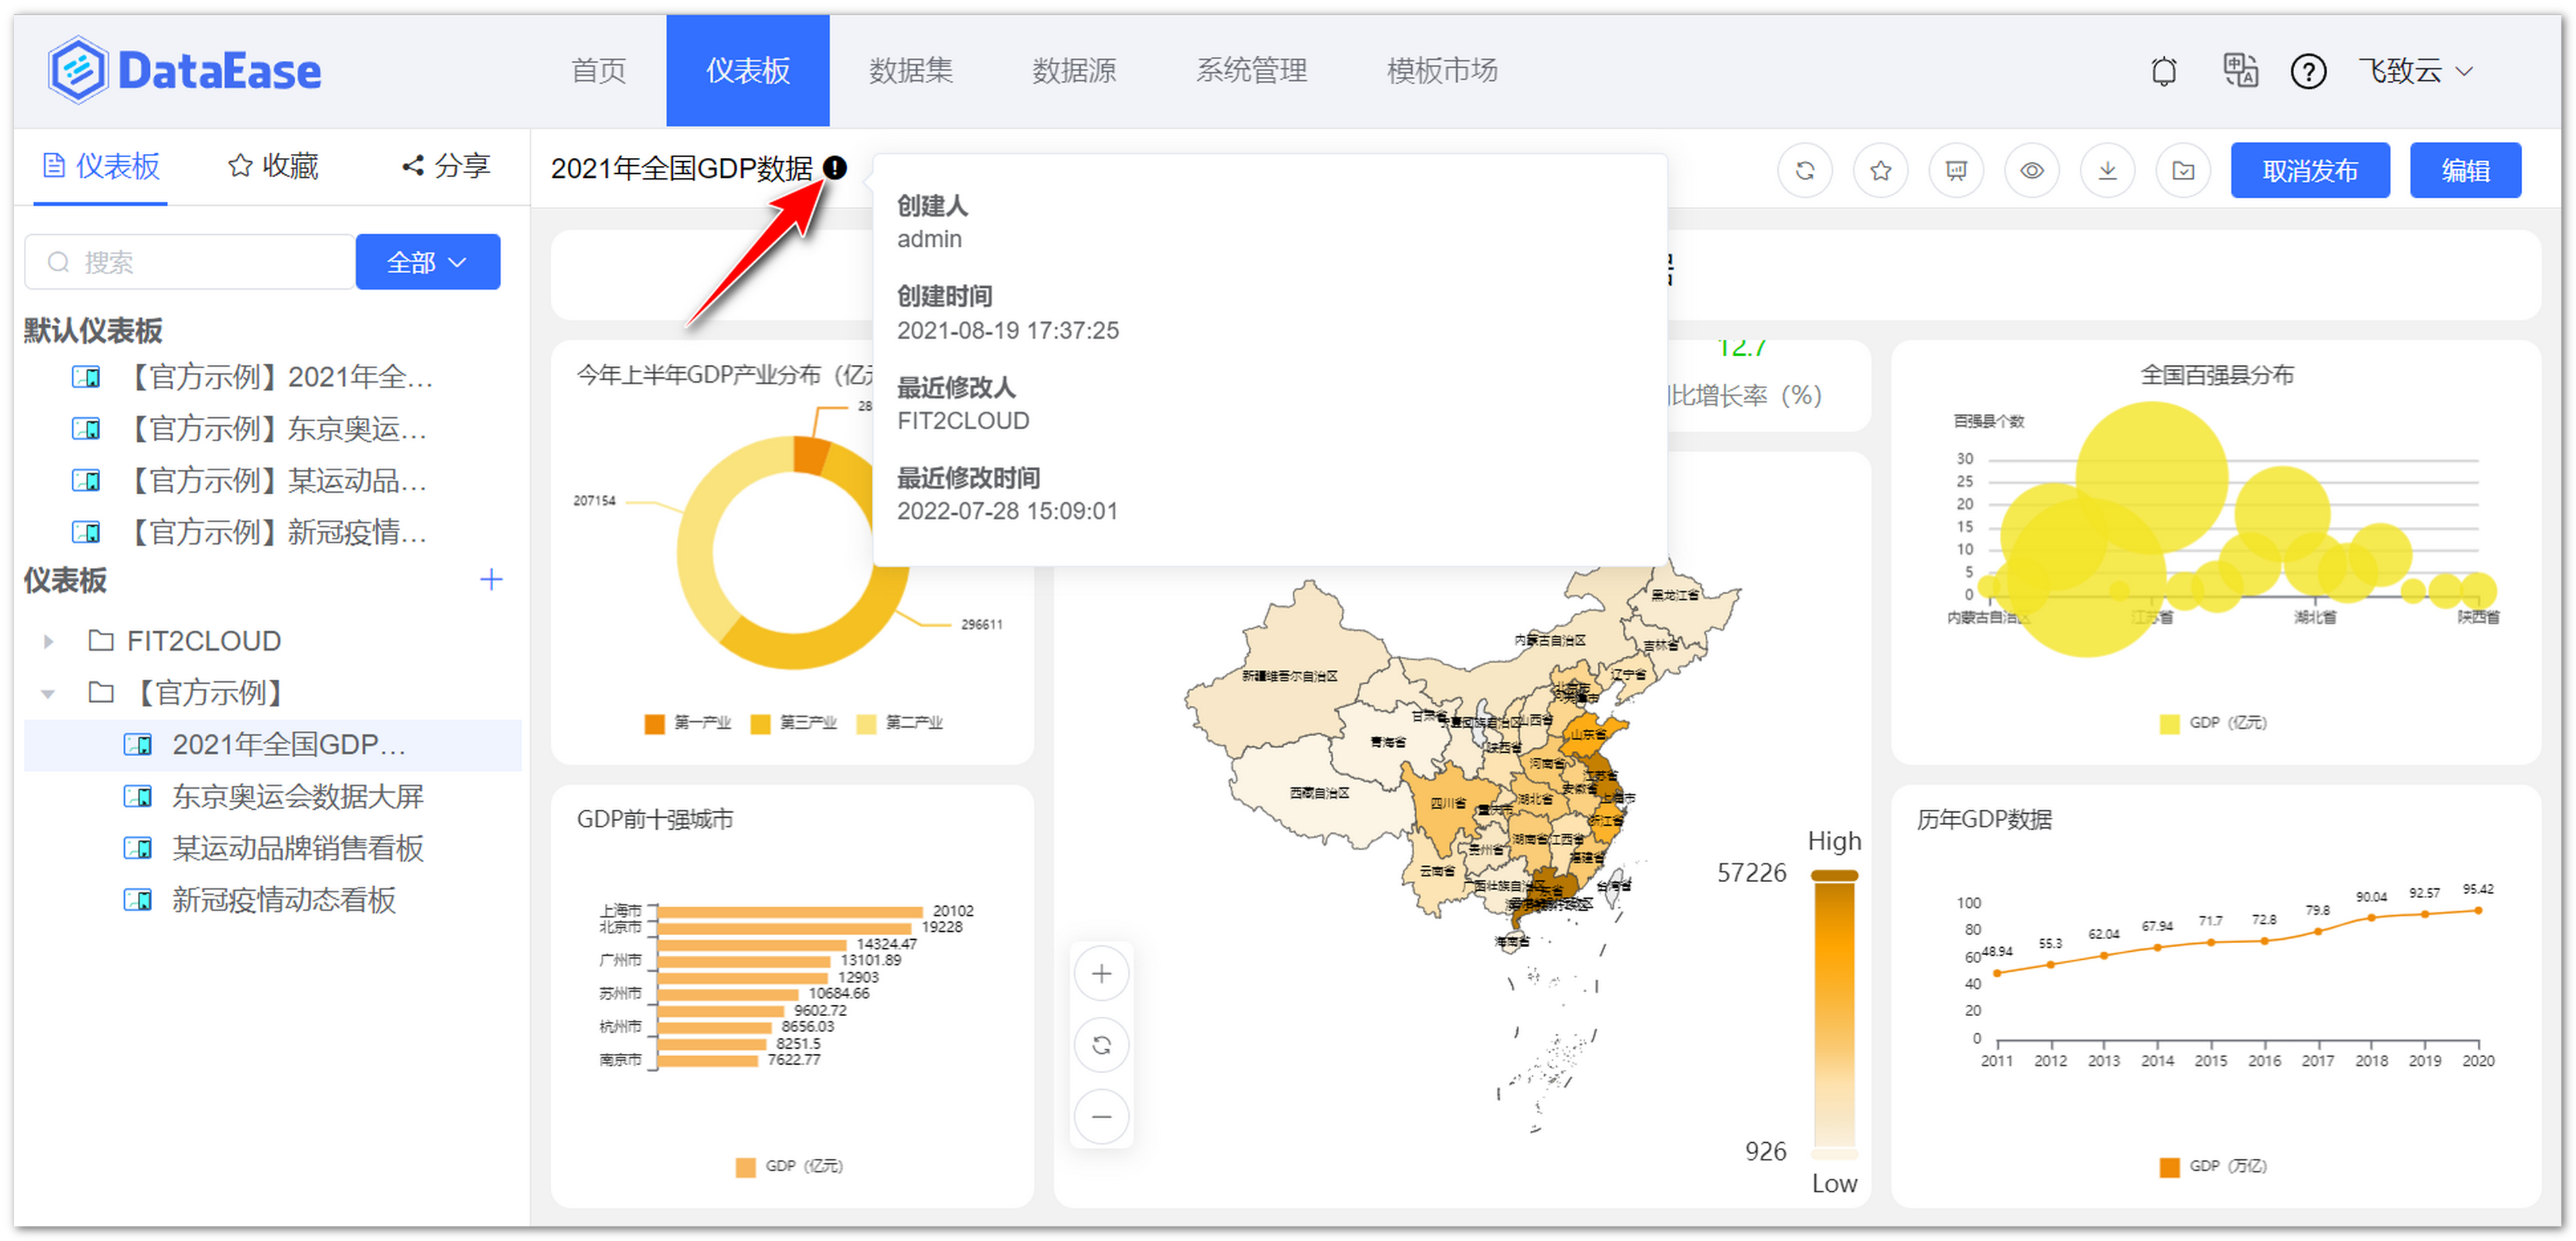Image resolution: width=2576 pixels, height=1241 pixels.
Task: Click the 【官方示例】 folder icon
Action: 100,692
